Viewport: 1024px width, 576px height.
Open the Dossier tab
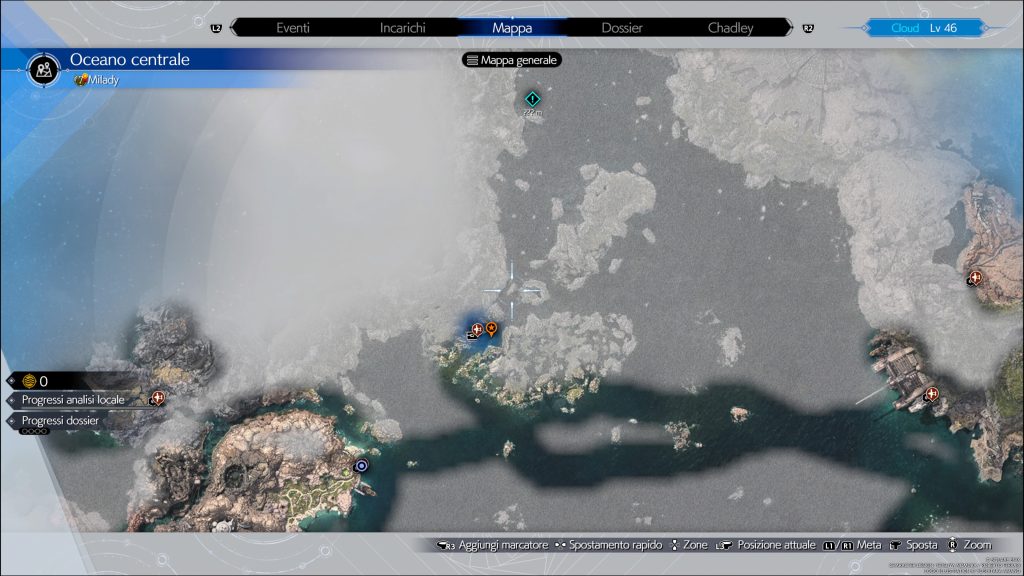621,28
